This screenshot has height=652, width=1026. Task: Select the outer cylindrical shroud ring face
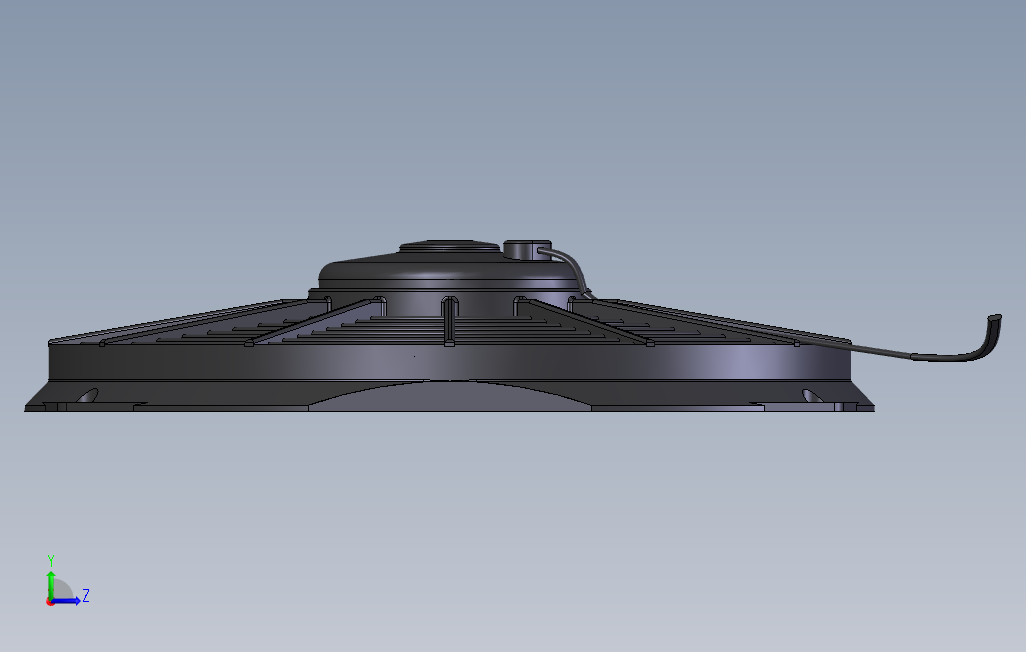coord(450,362)
